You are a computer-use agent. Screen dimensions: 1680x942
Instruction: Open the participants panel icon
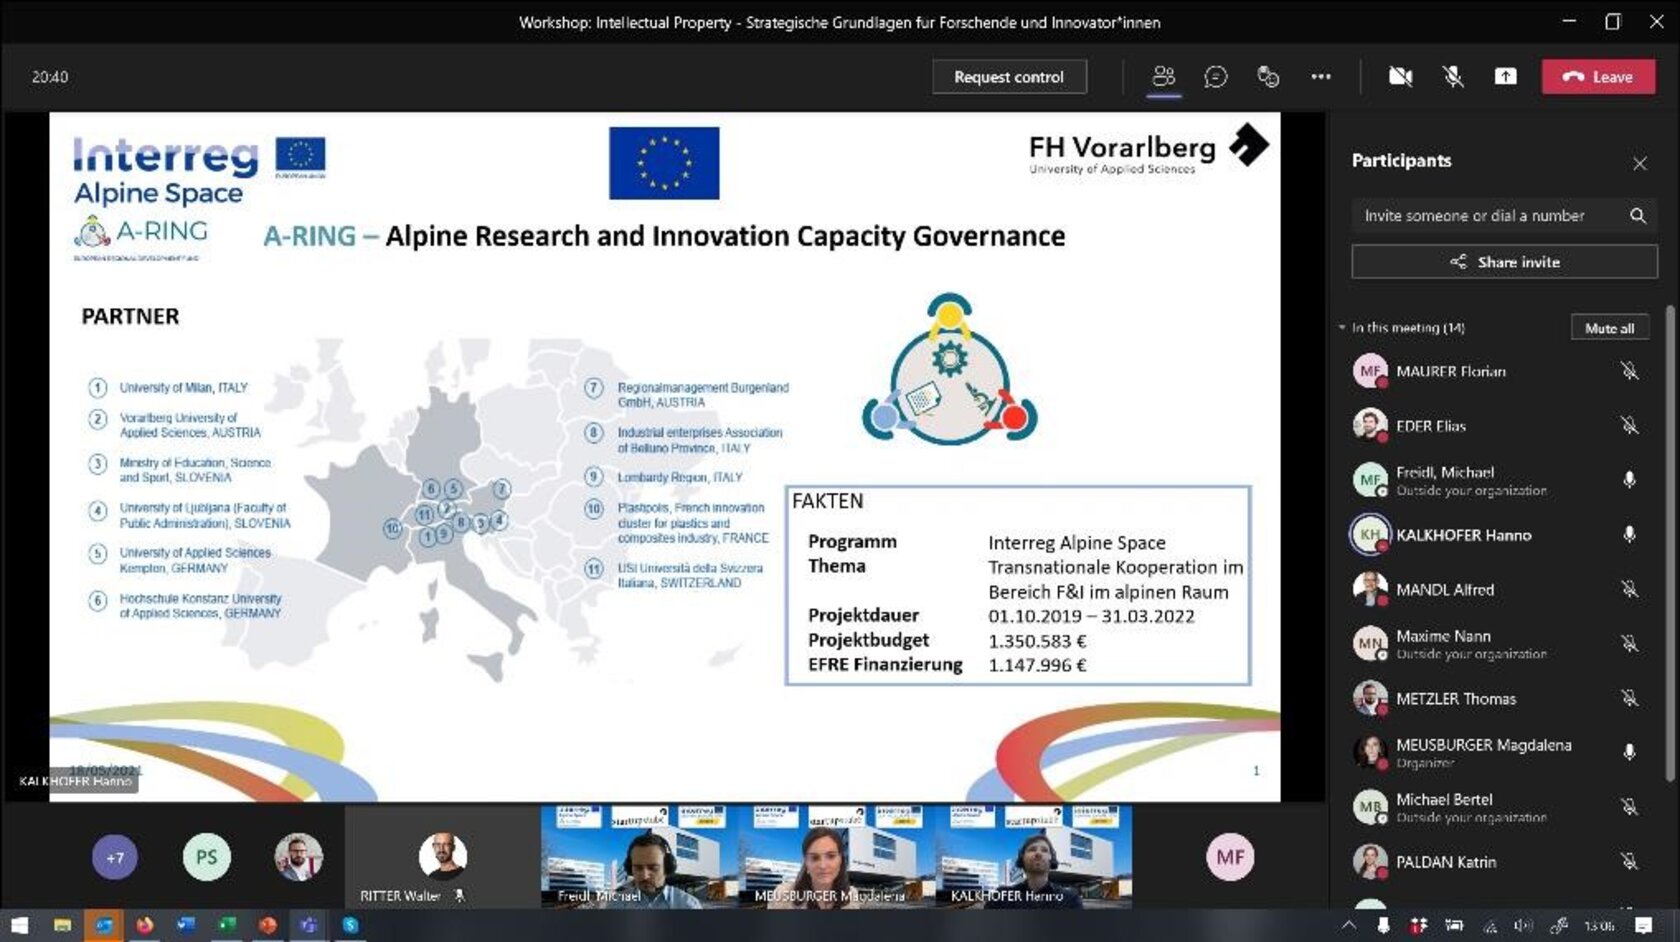tap(1163, 77)
